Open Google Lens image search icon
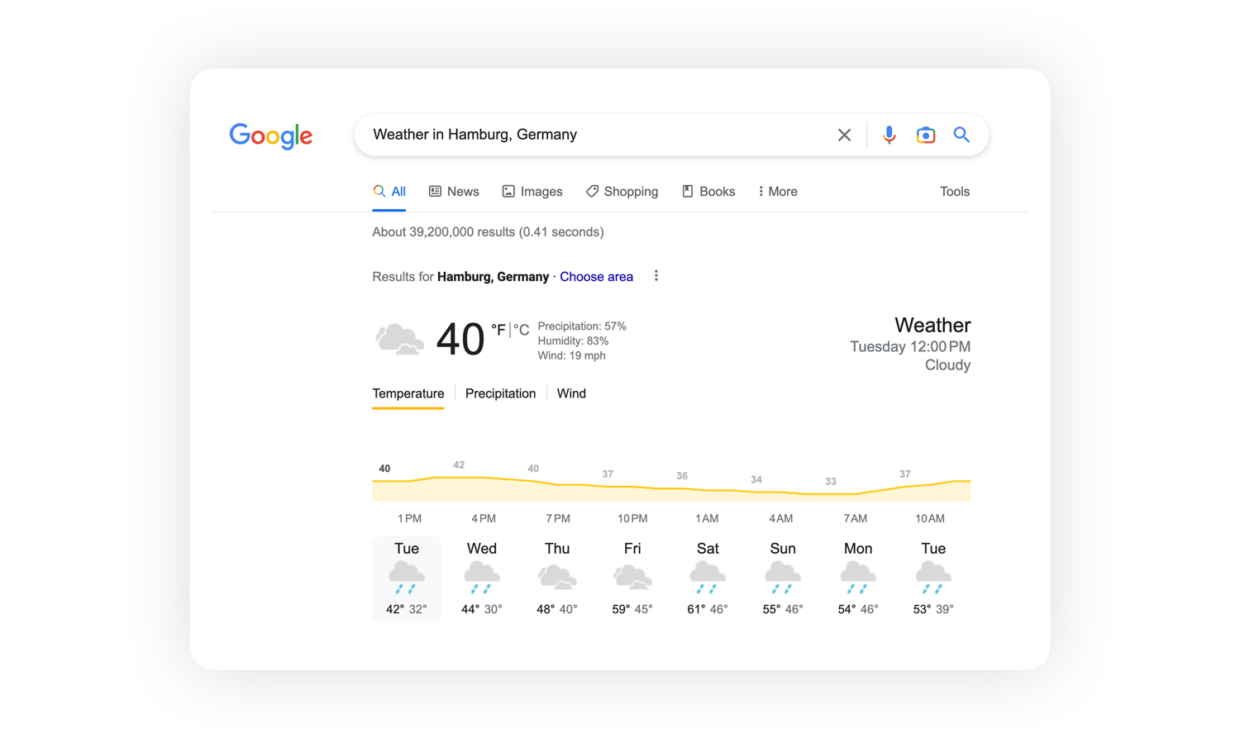Viewport: 1240px width, 738px height. (x=926, y=135)
